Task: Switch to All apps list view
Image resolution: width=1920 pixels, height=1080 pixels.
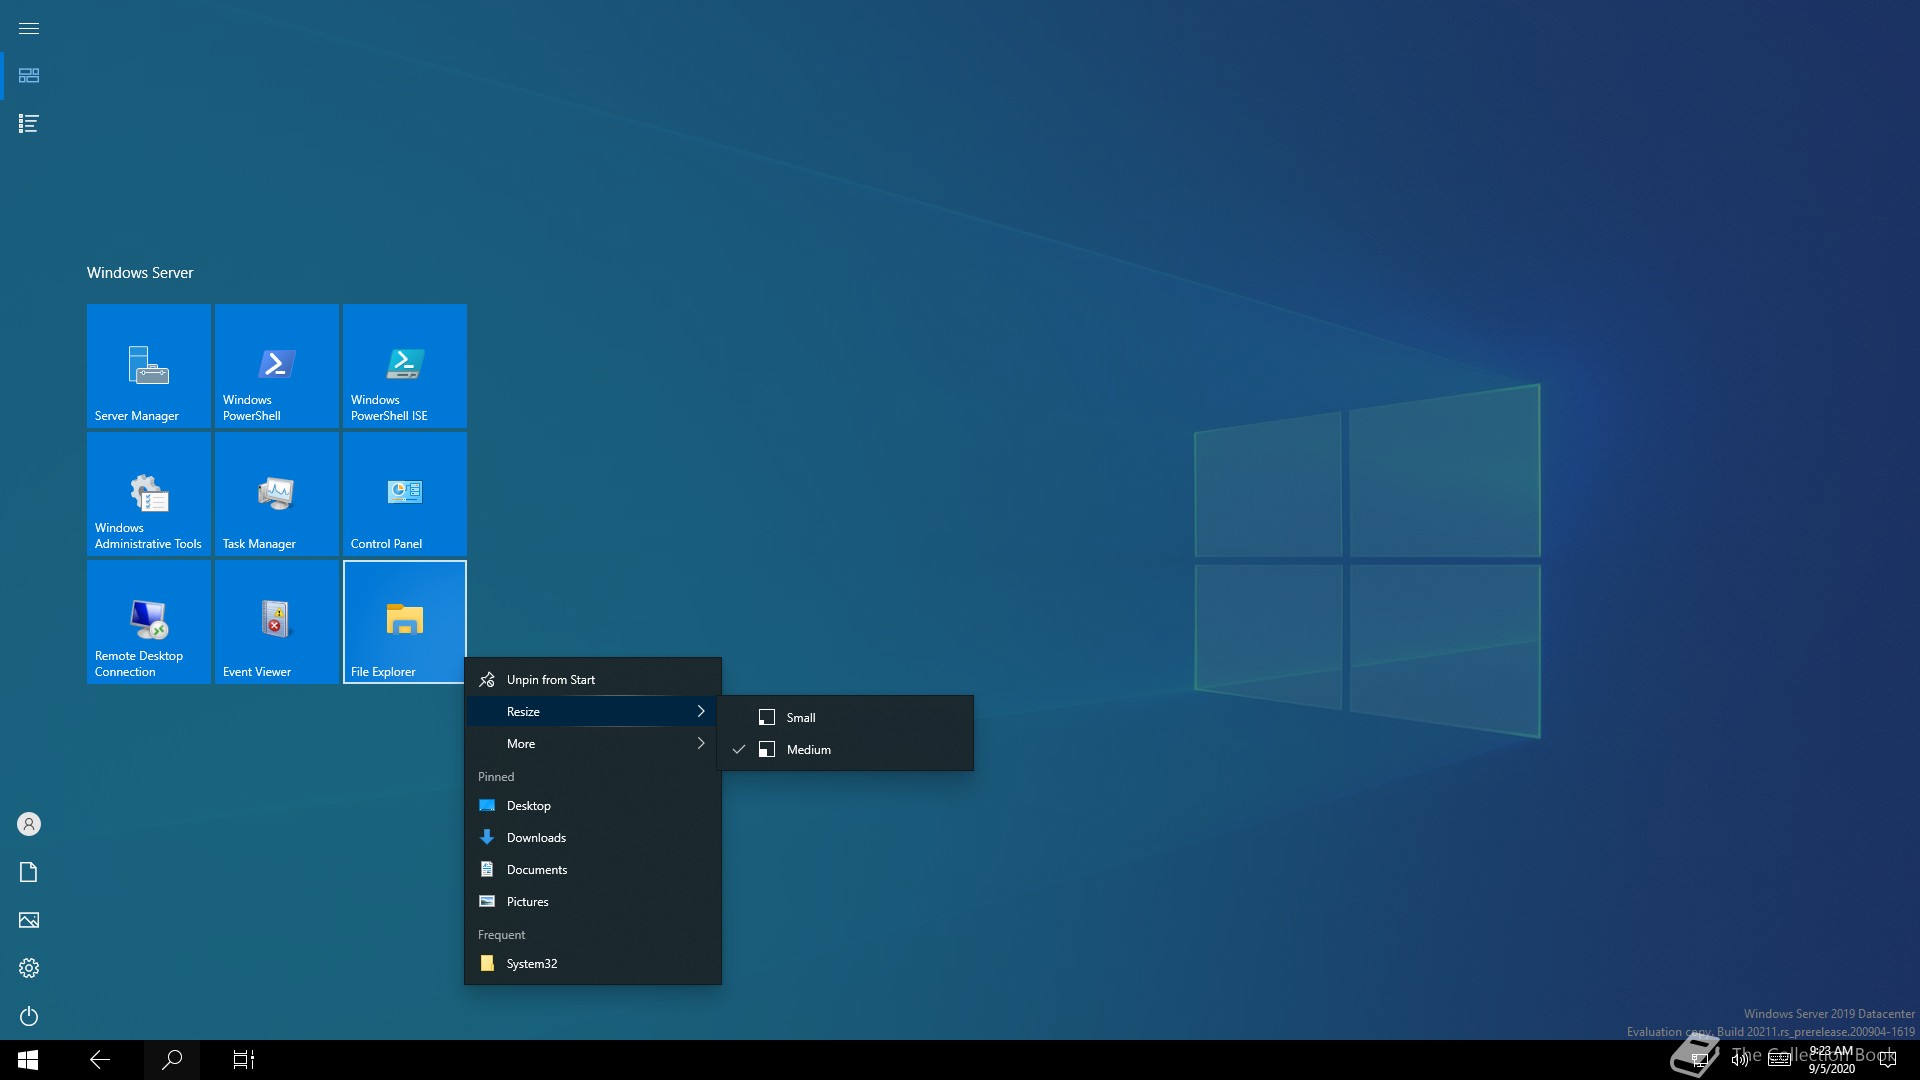Action: pos(29,124)
